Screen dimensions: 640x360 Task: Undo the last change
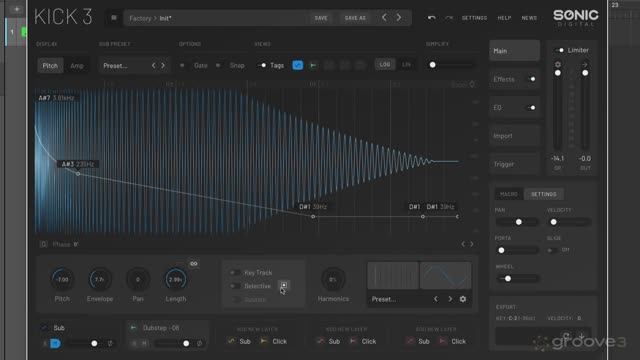click(431, 18)
